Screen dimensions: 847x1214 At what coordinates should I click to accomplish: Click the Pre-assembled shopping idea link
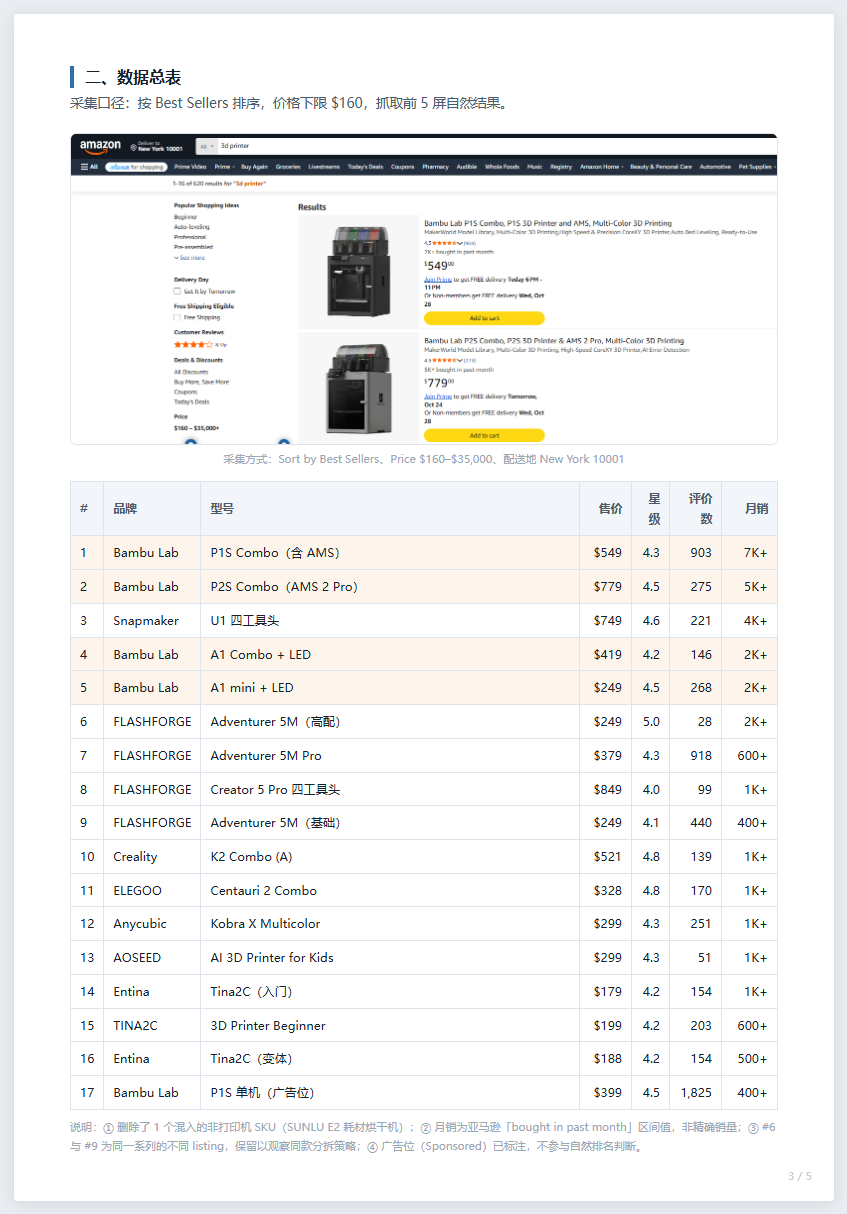pyautogui.click(x=193, y=247)
